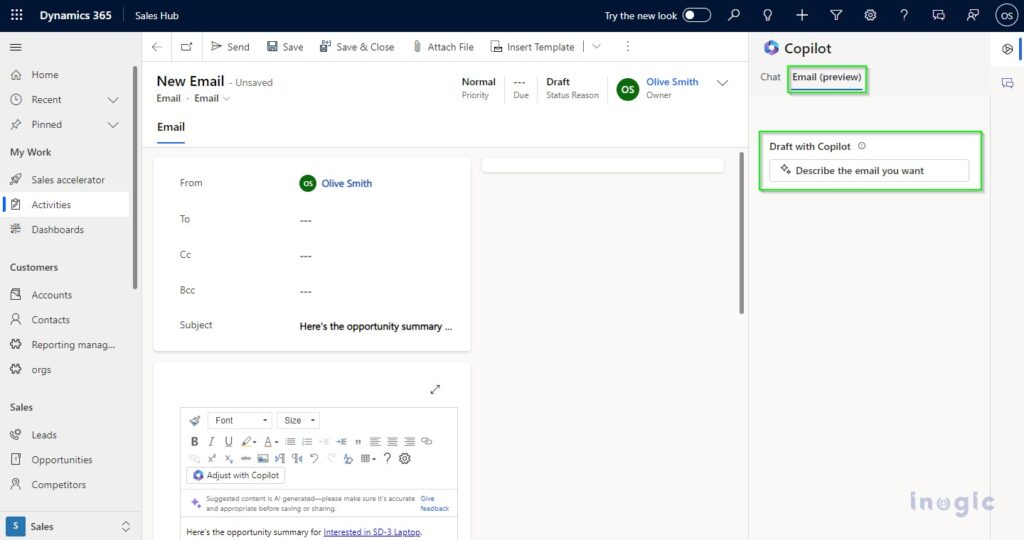Viewport: 1024px width, 540px height.
Task: Toggle Underline formatting in the editor
Action: (228, 441)
